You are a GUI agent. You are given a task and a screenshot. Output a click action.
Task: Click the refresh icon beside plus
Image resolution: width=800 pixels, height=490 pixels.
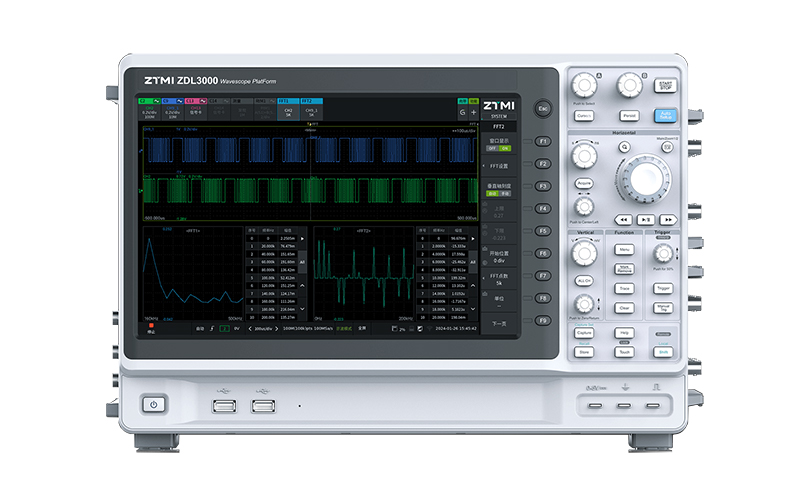(462, 112)
